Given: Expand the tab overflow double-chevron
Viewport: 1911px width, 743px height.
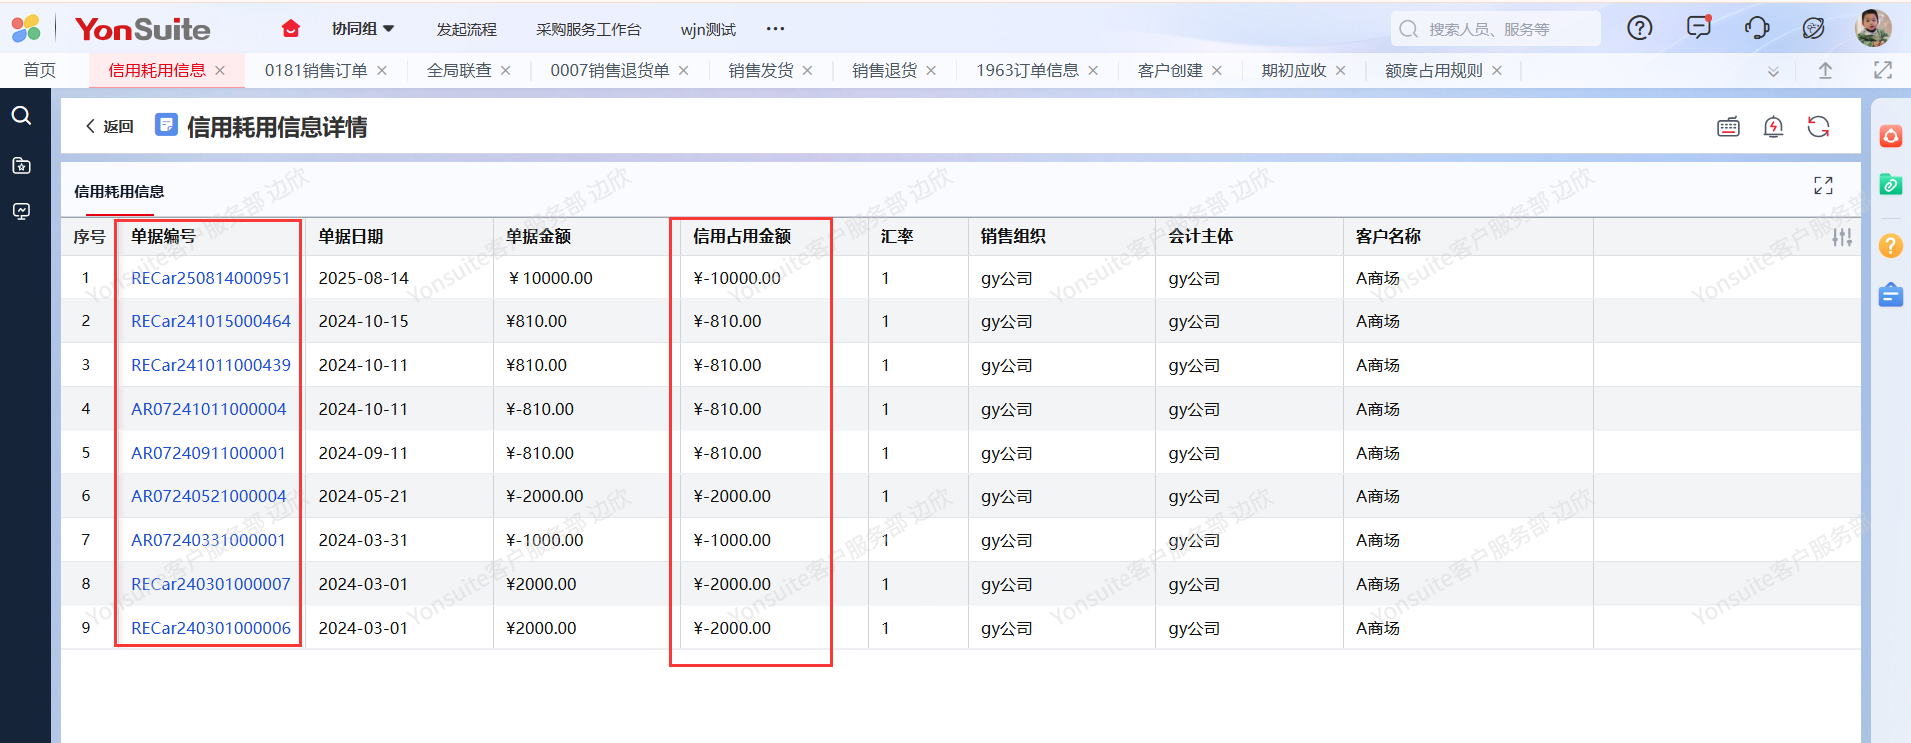Looking at the screenshot, I should (1773, 71).
